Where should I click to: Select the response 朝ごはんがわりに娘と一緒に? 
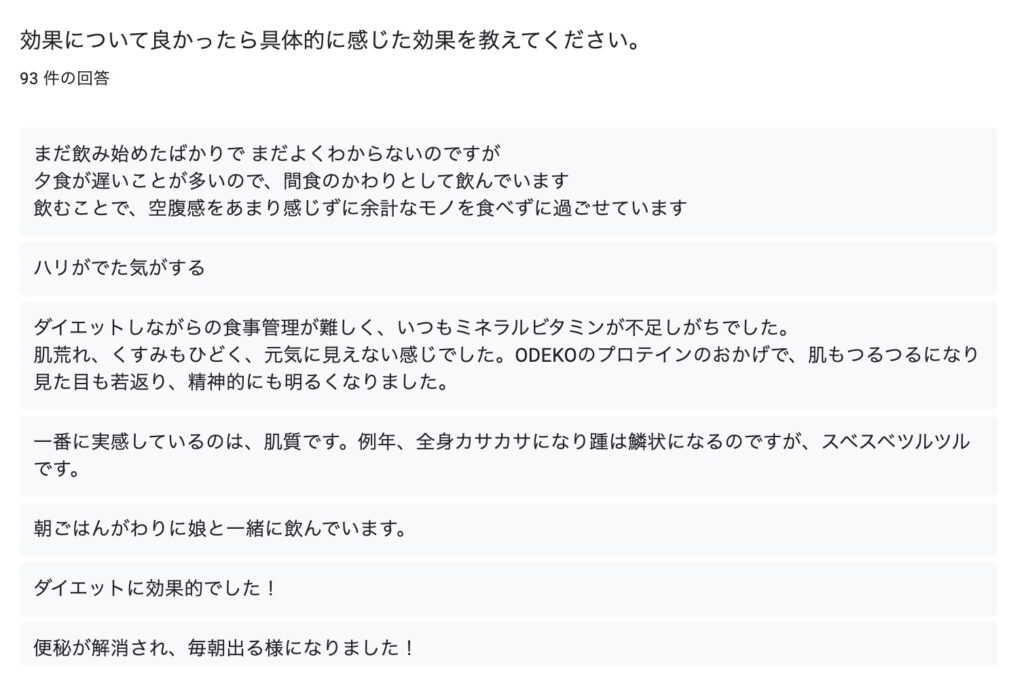click(x=508, y=529)
